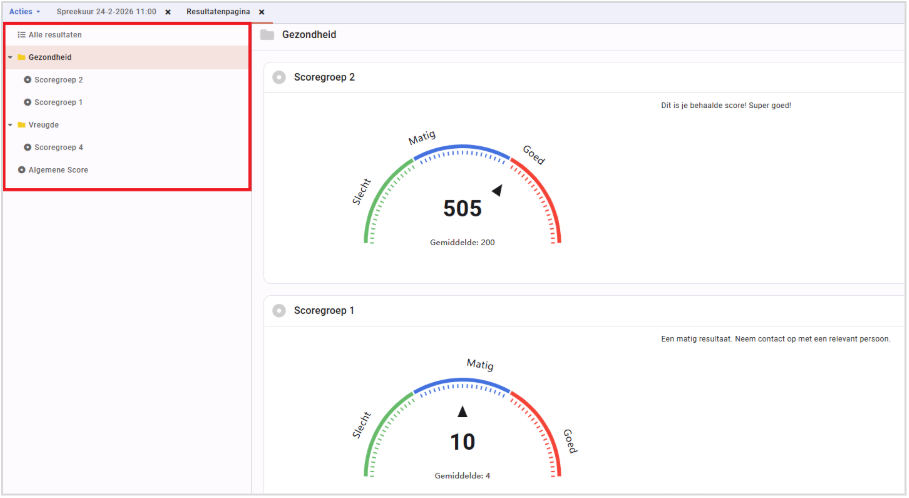Click the green Slecht arc of Scoregroep 1 gauge

coord(378,428)
